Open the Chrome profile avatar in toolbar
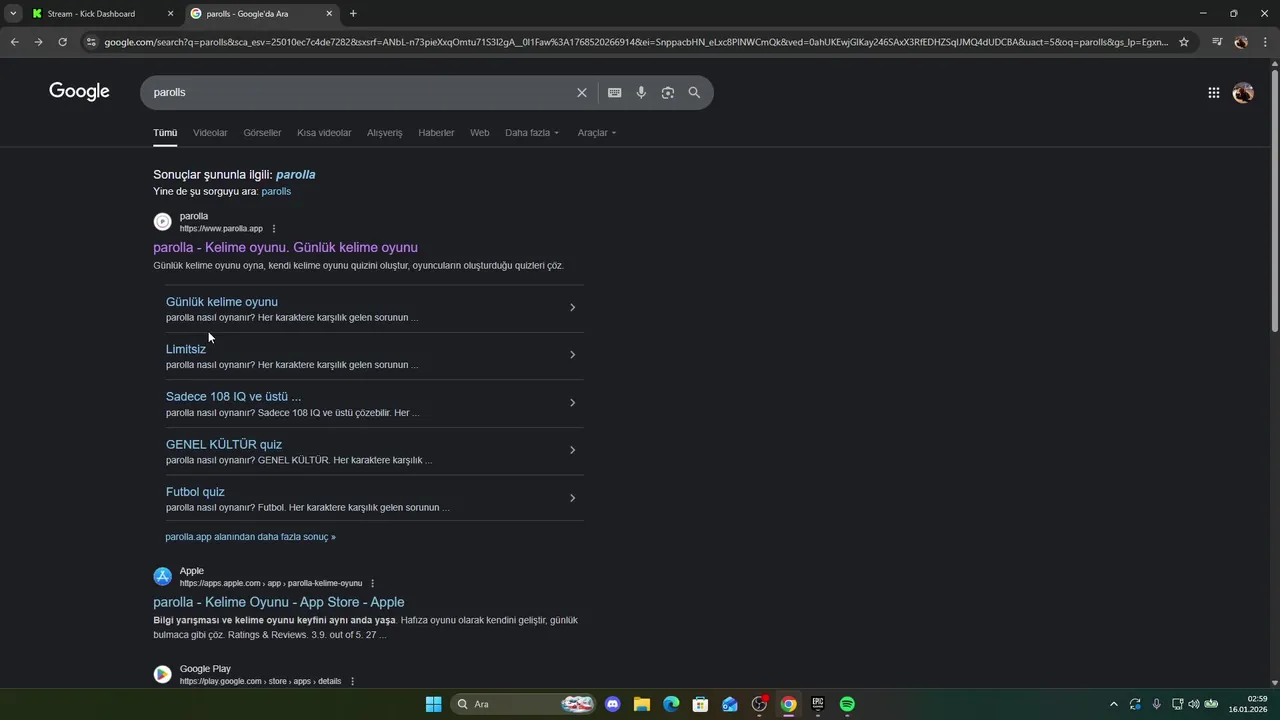Image resolution: width=1280 pixels, height=720 pixels. tap(1241, 42)
